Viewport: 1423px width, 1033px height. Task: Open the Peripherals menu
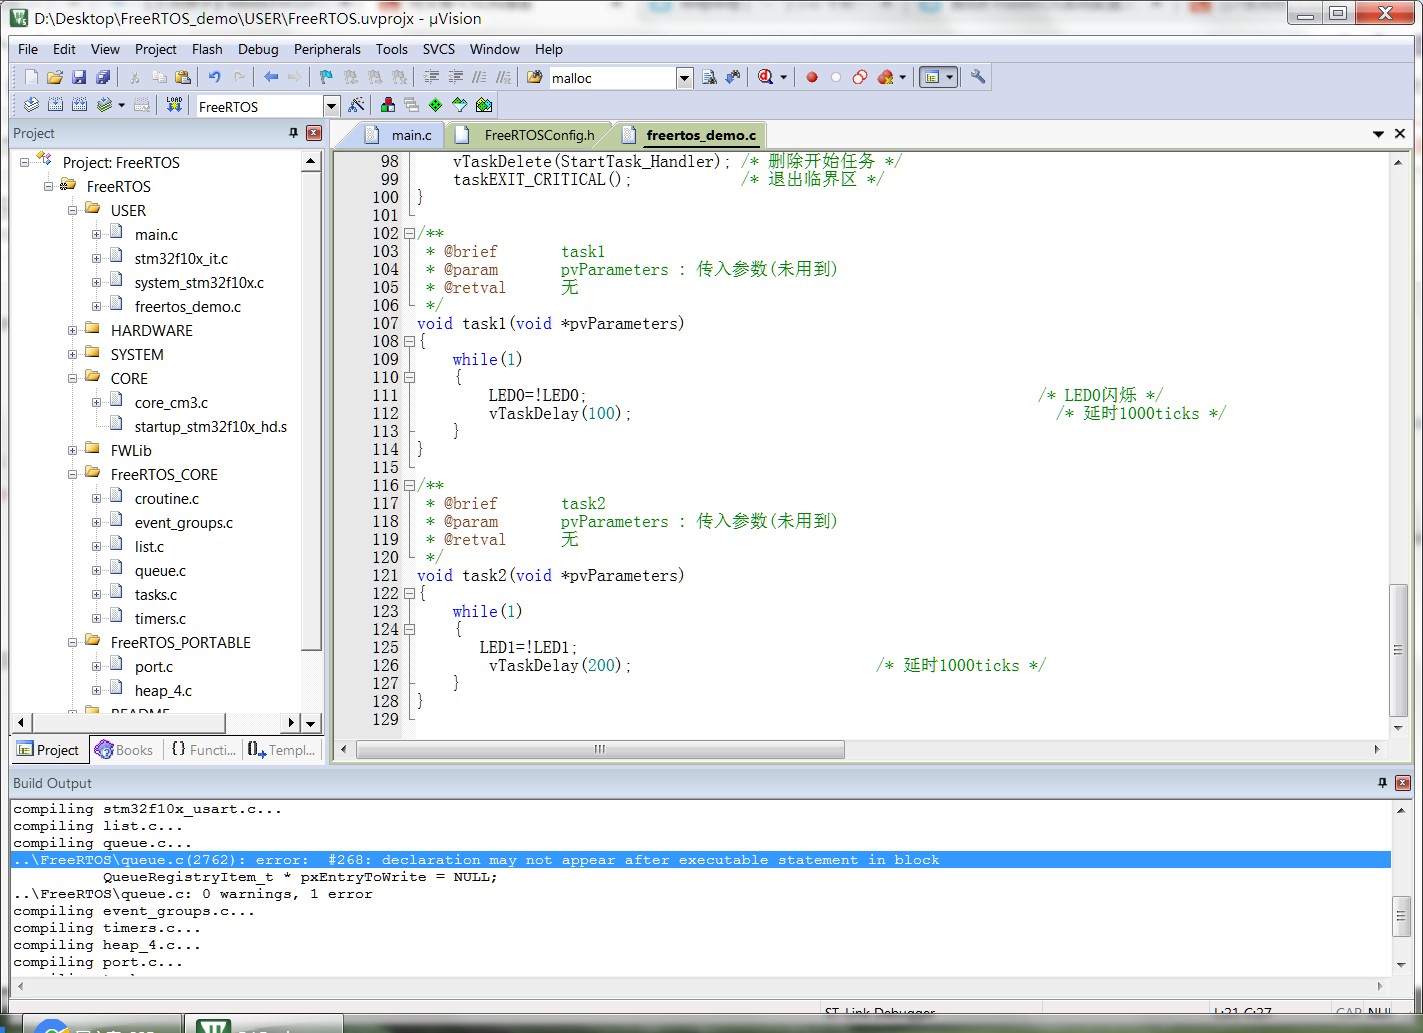click(327, 49)
